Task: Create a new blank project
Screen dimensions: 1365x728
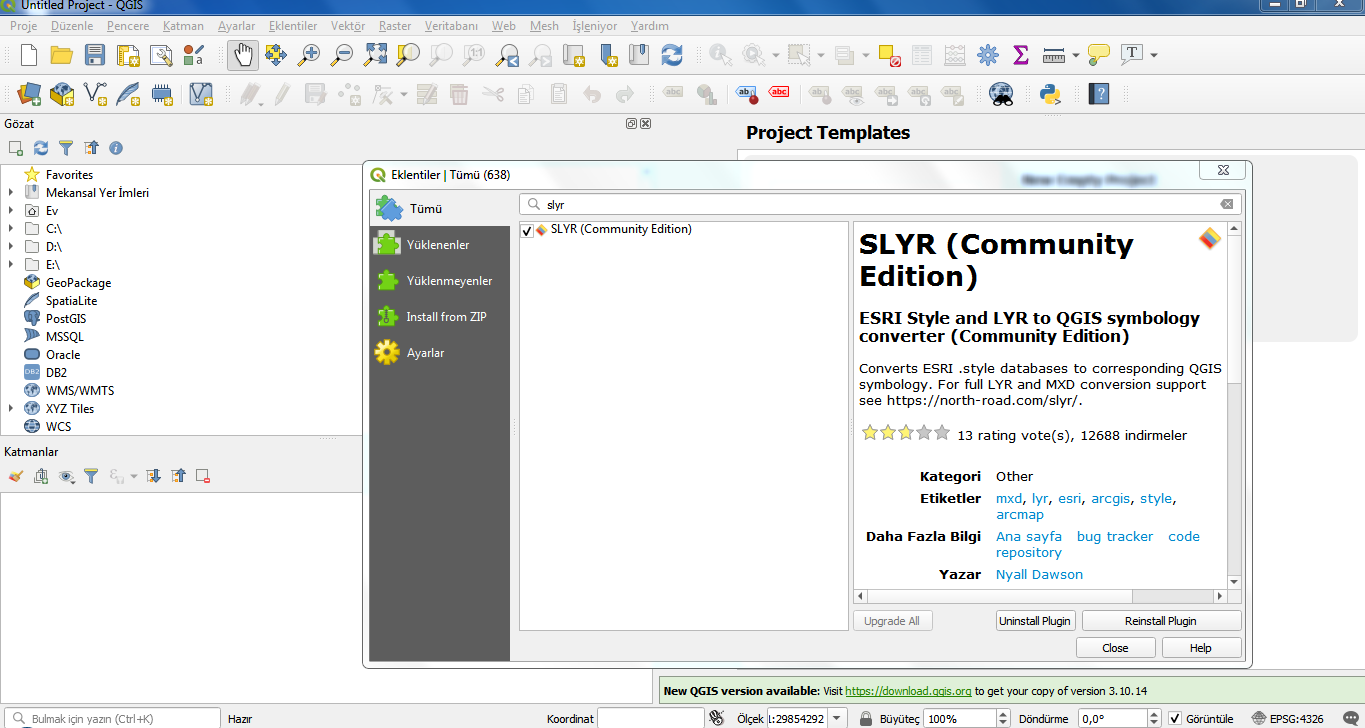Action: click(x=29, y=55)
